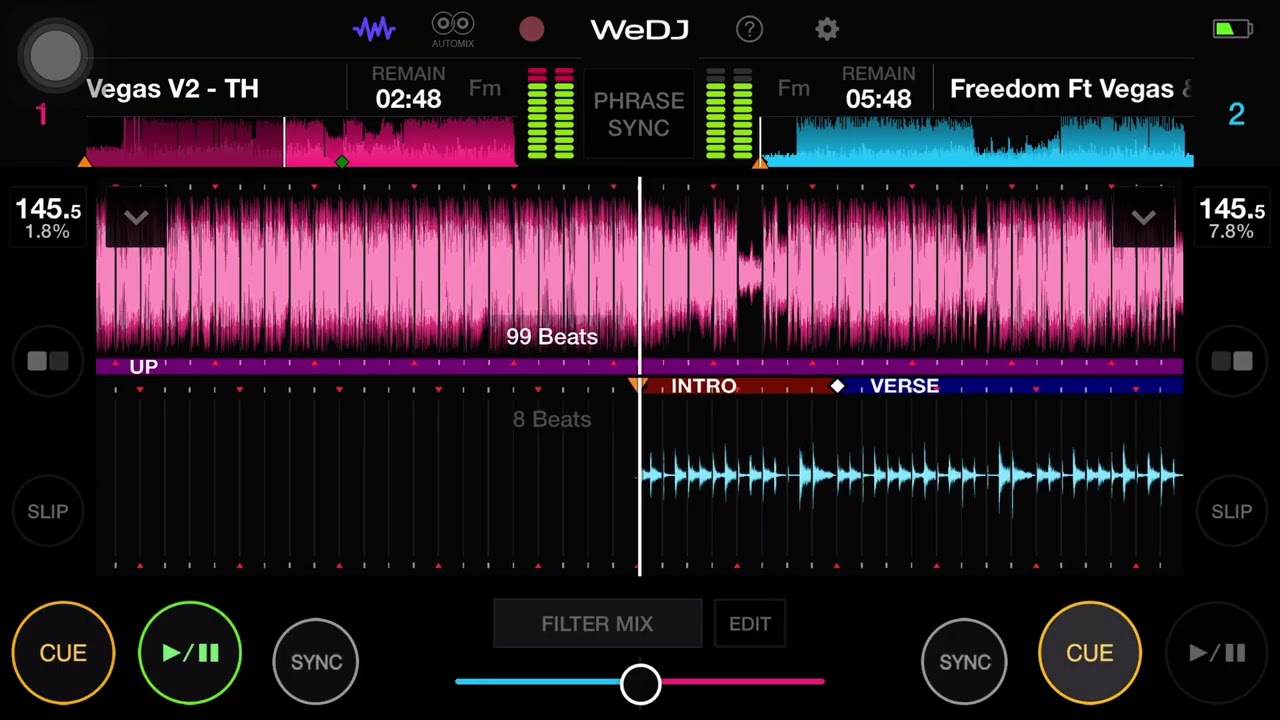
Task: Click the VERSE phrase marker
Action: pos(904,386)
